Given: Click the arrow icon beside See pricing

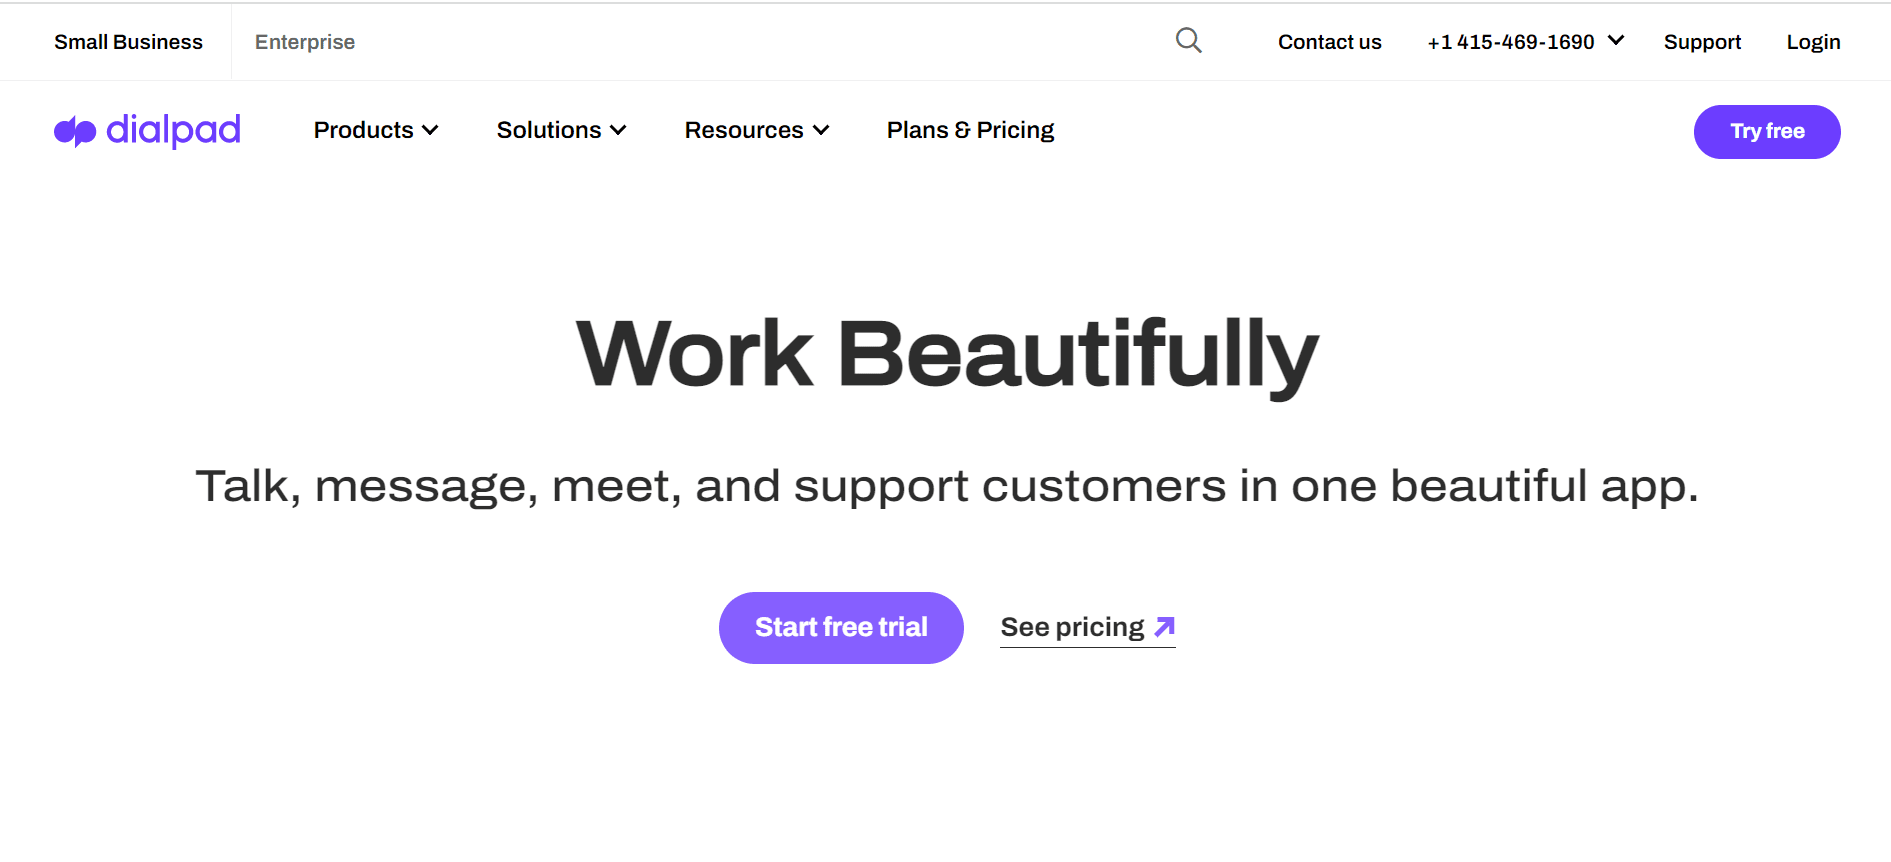Looking at the screenshot, I should click(x=1164, y=627).
